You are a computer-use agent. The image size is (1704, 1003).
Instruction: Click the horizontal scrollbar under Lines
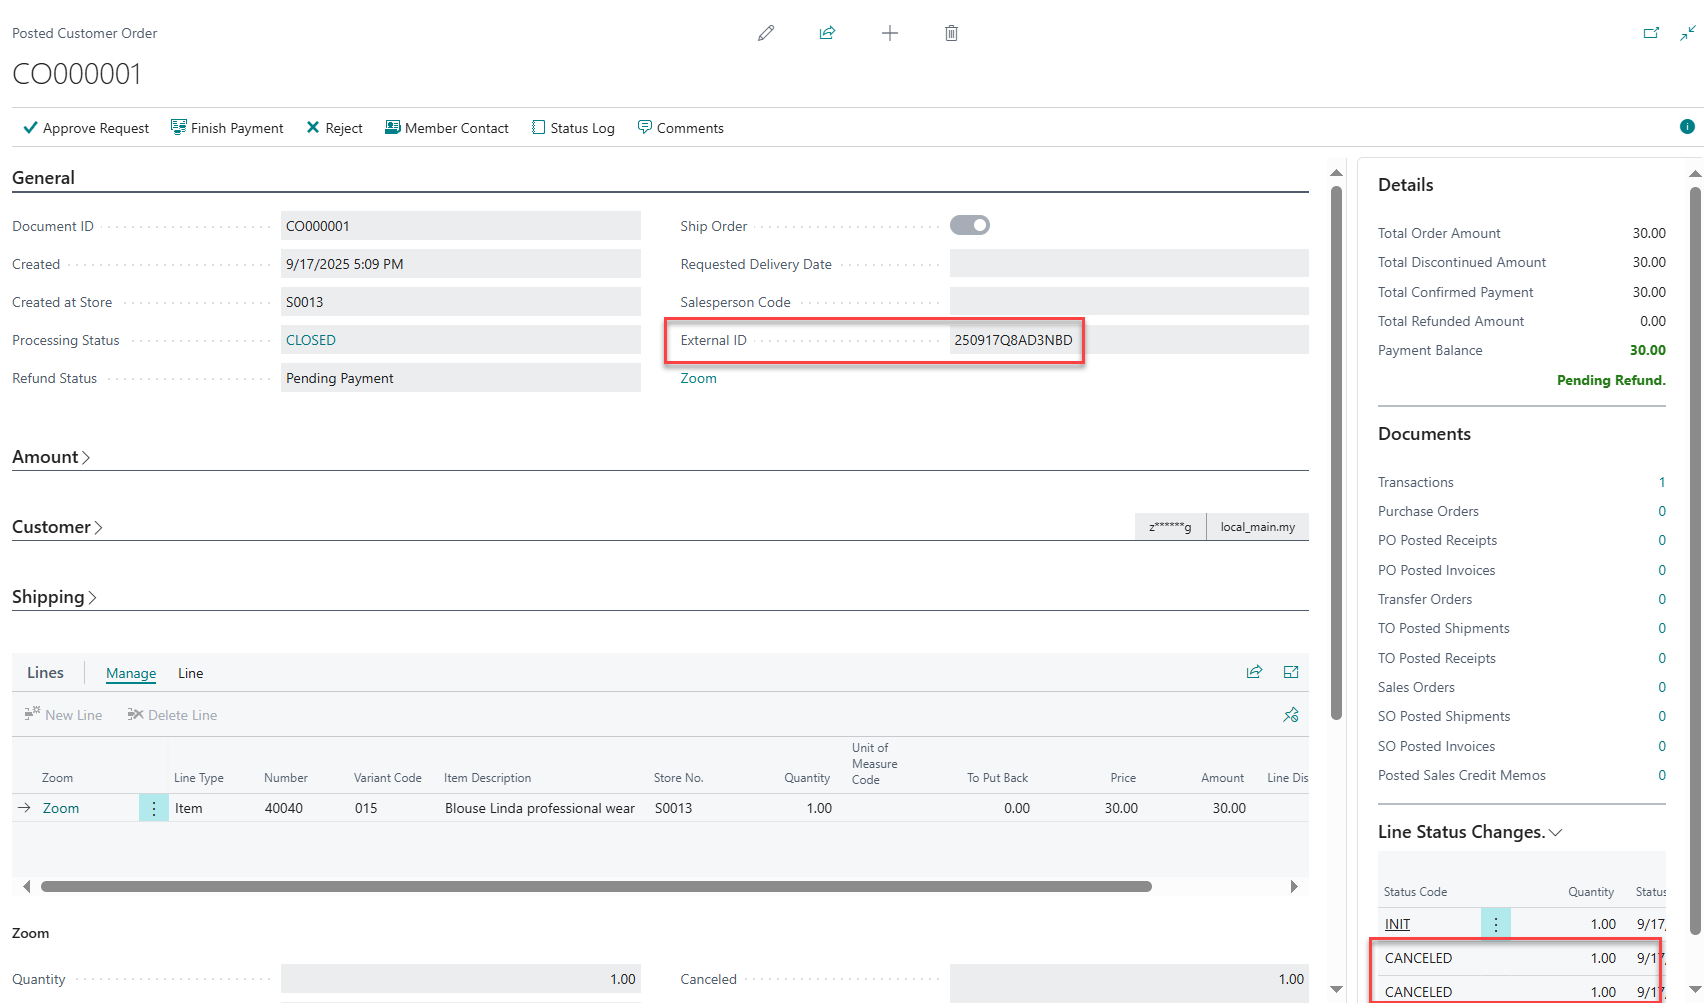click(596, 886)
